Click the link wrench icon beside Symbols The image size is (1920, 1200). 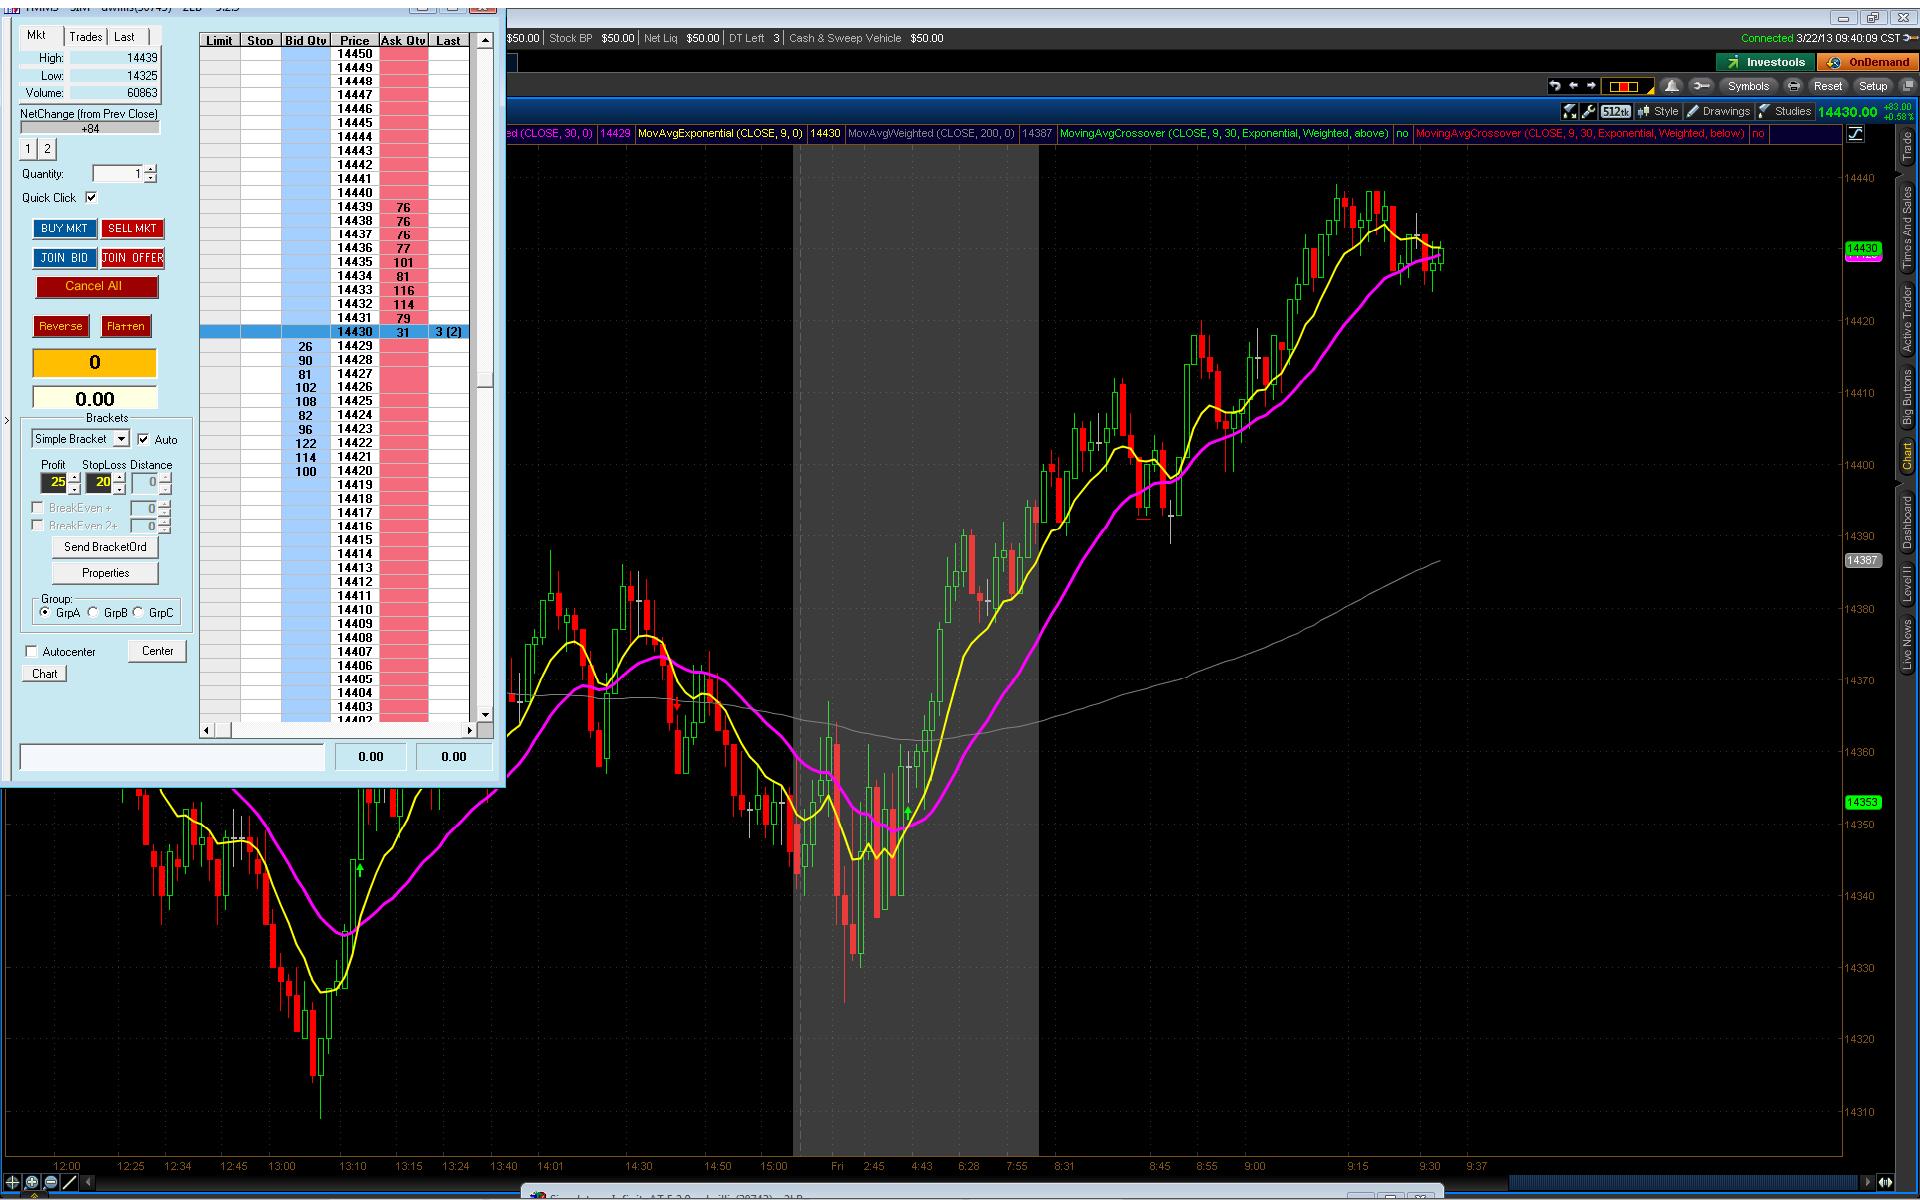1701,86
